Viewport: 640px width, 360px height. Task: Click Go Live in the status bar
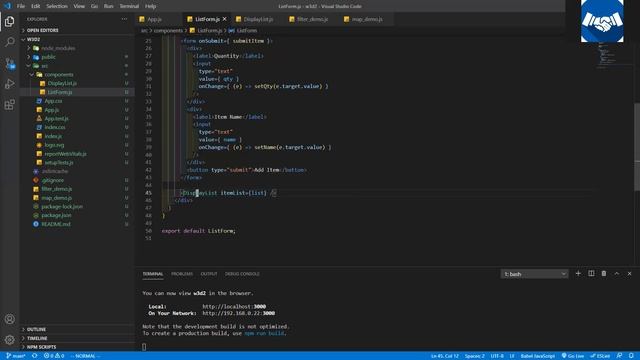point(573,356)
